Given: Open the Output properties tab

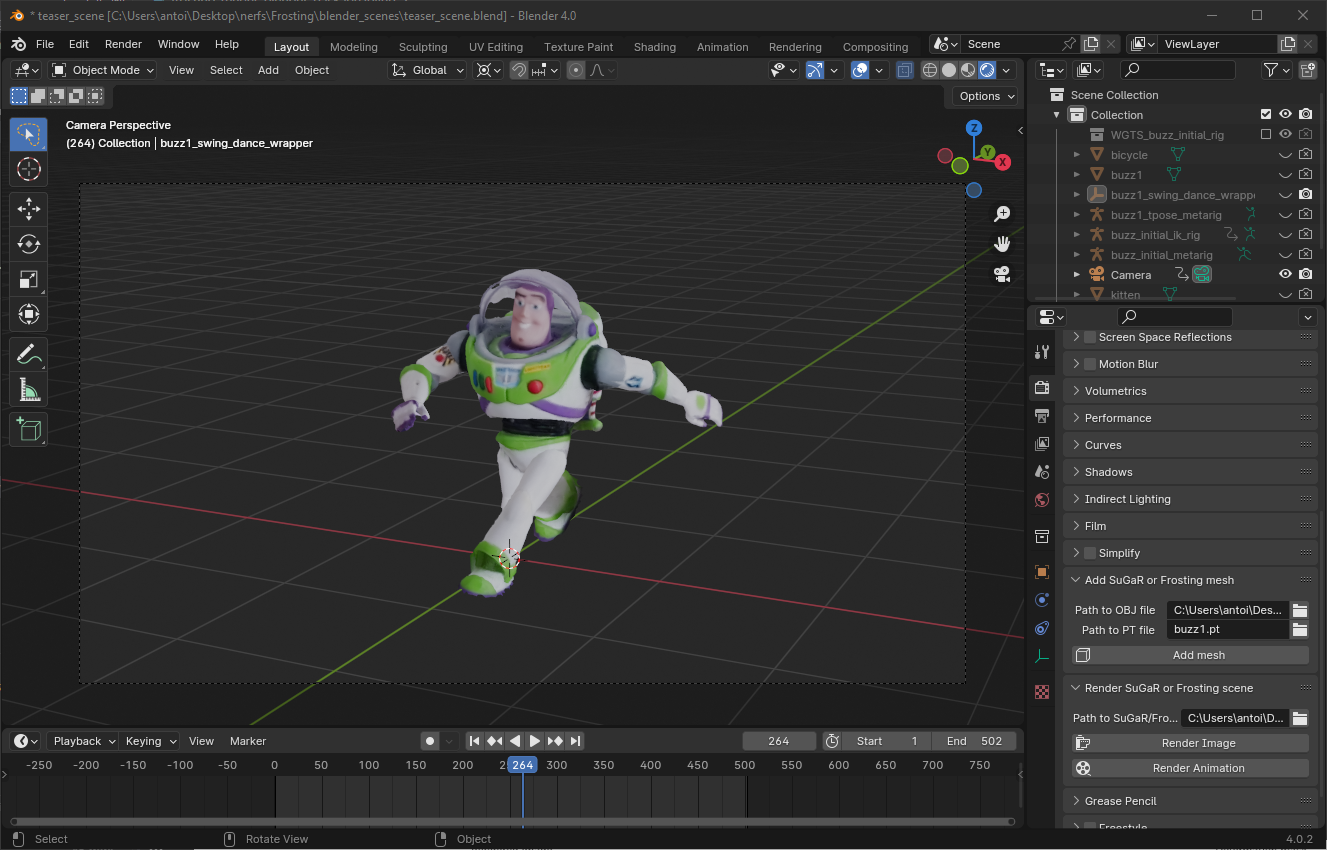Looking at the screenshot, I should pos(1042,416).
